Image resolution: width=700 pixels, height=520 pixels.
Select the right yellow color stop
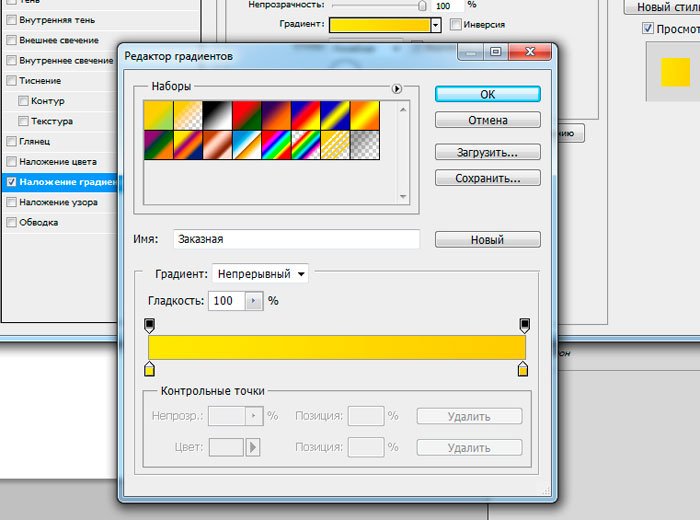[523, 370]
